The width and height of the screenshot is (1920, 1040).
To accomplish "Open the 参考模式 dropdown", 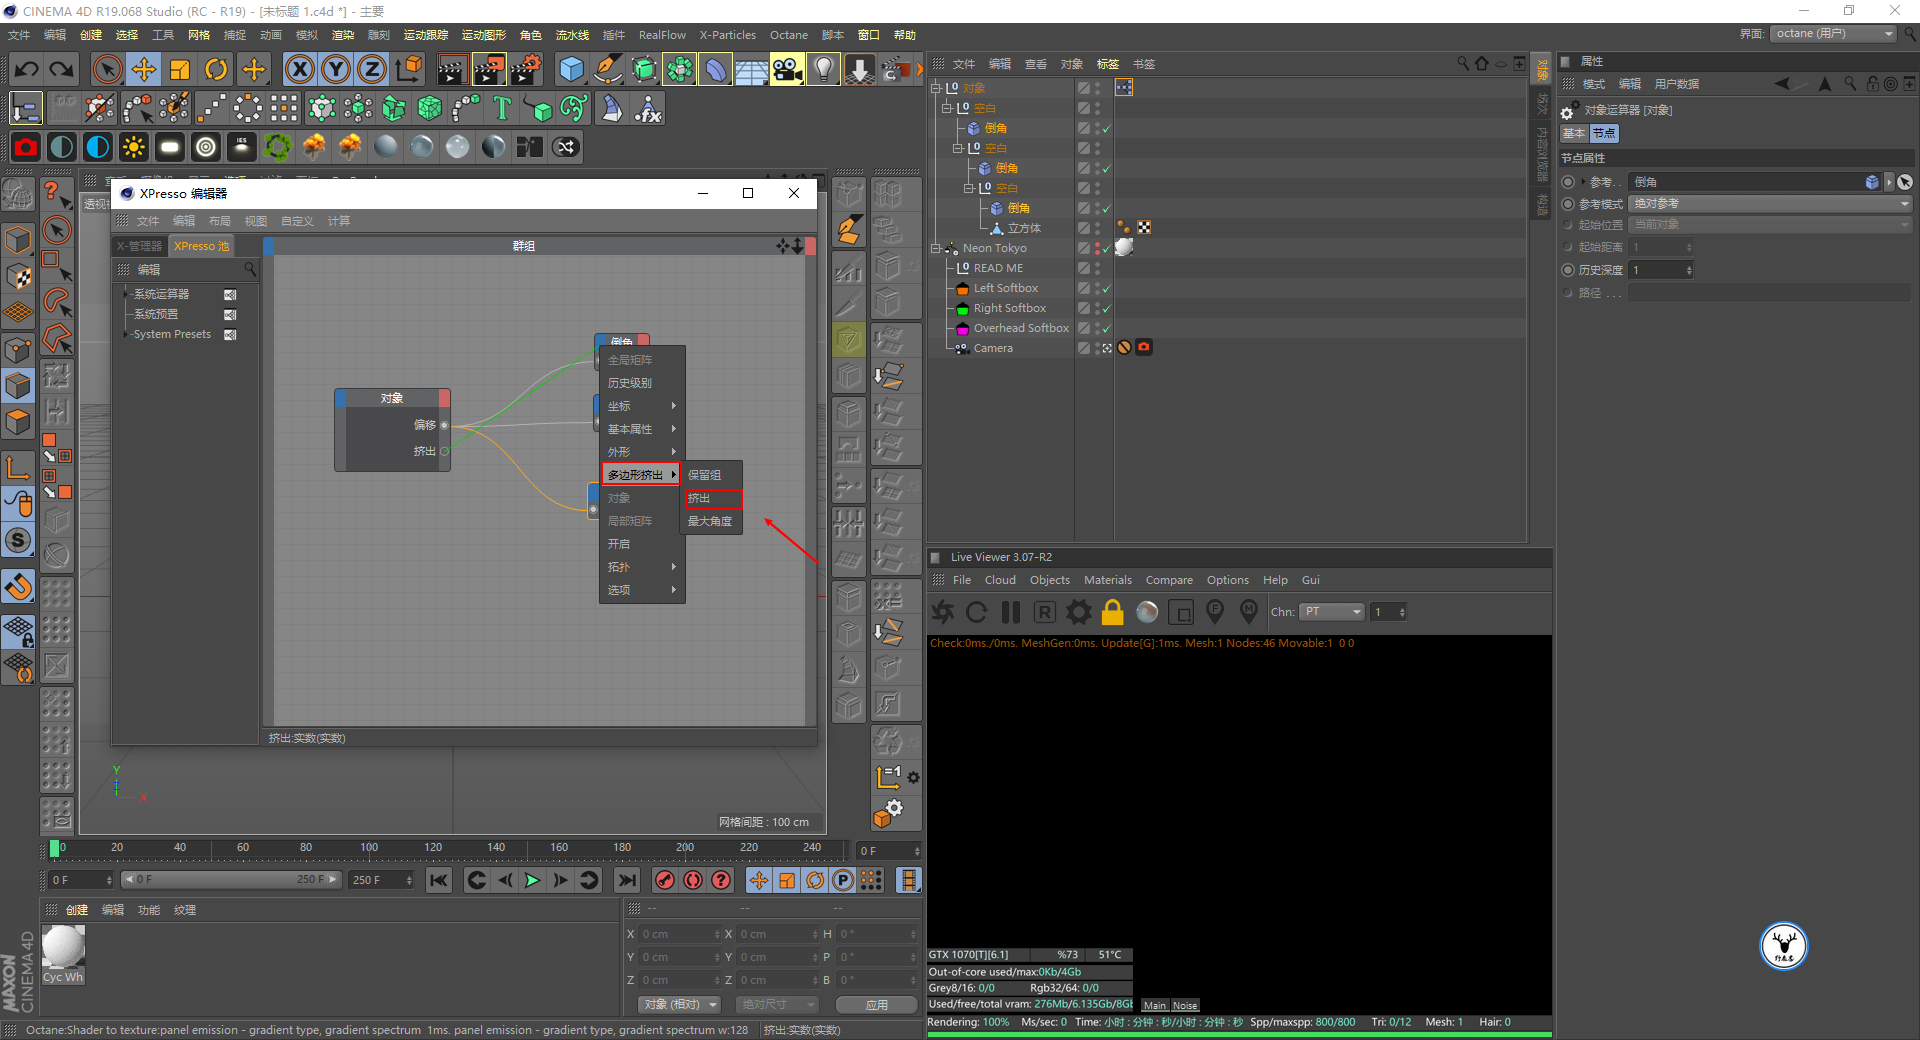I will pos(1770,203).
